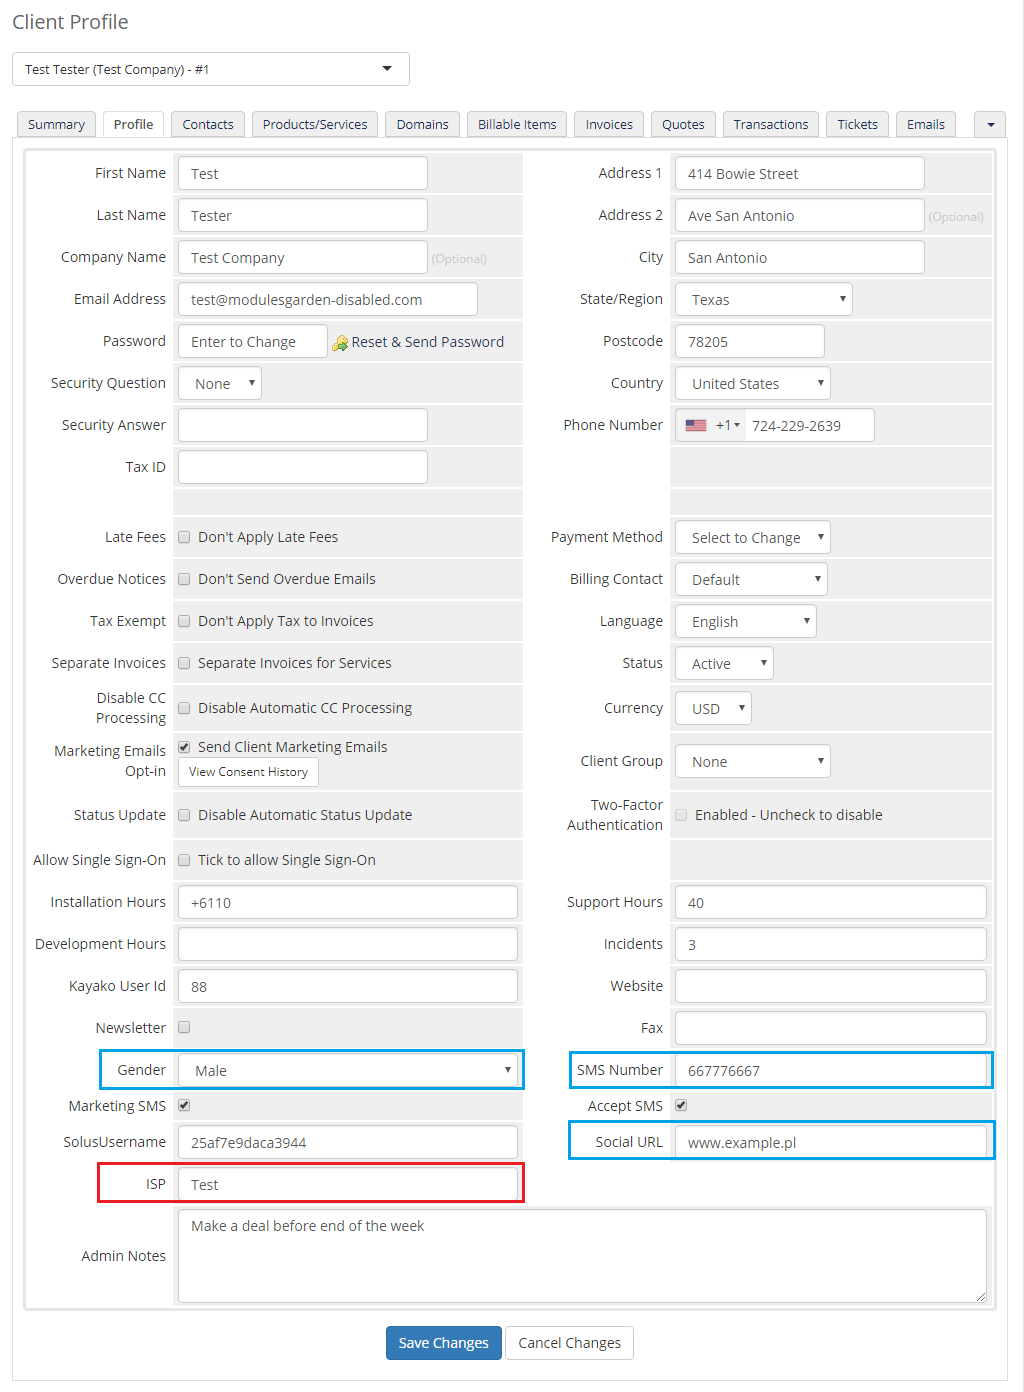Switch to the Summary tab
1024x1392 pixels.
click(x=56, y=124)
